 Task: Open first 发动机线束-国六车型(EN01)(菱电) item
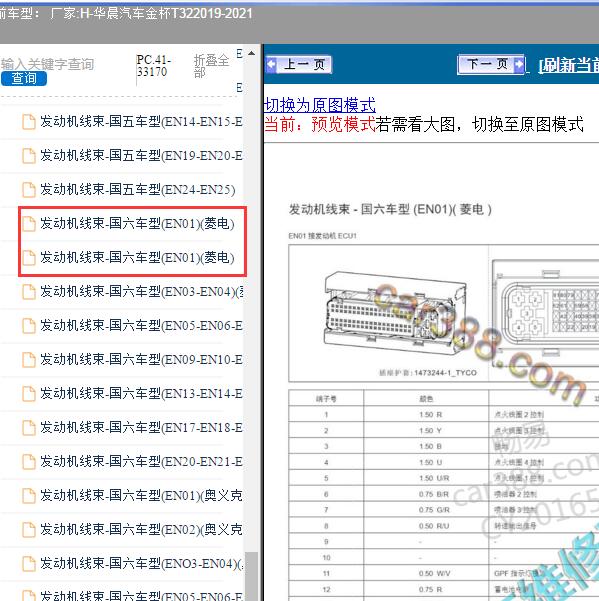(x=137, y=223)
